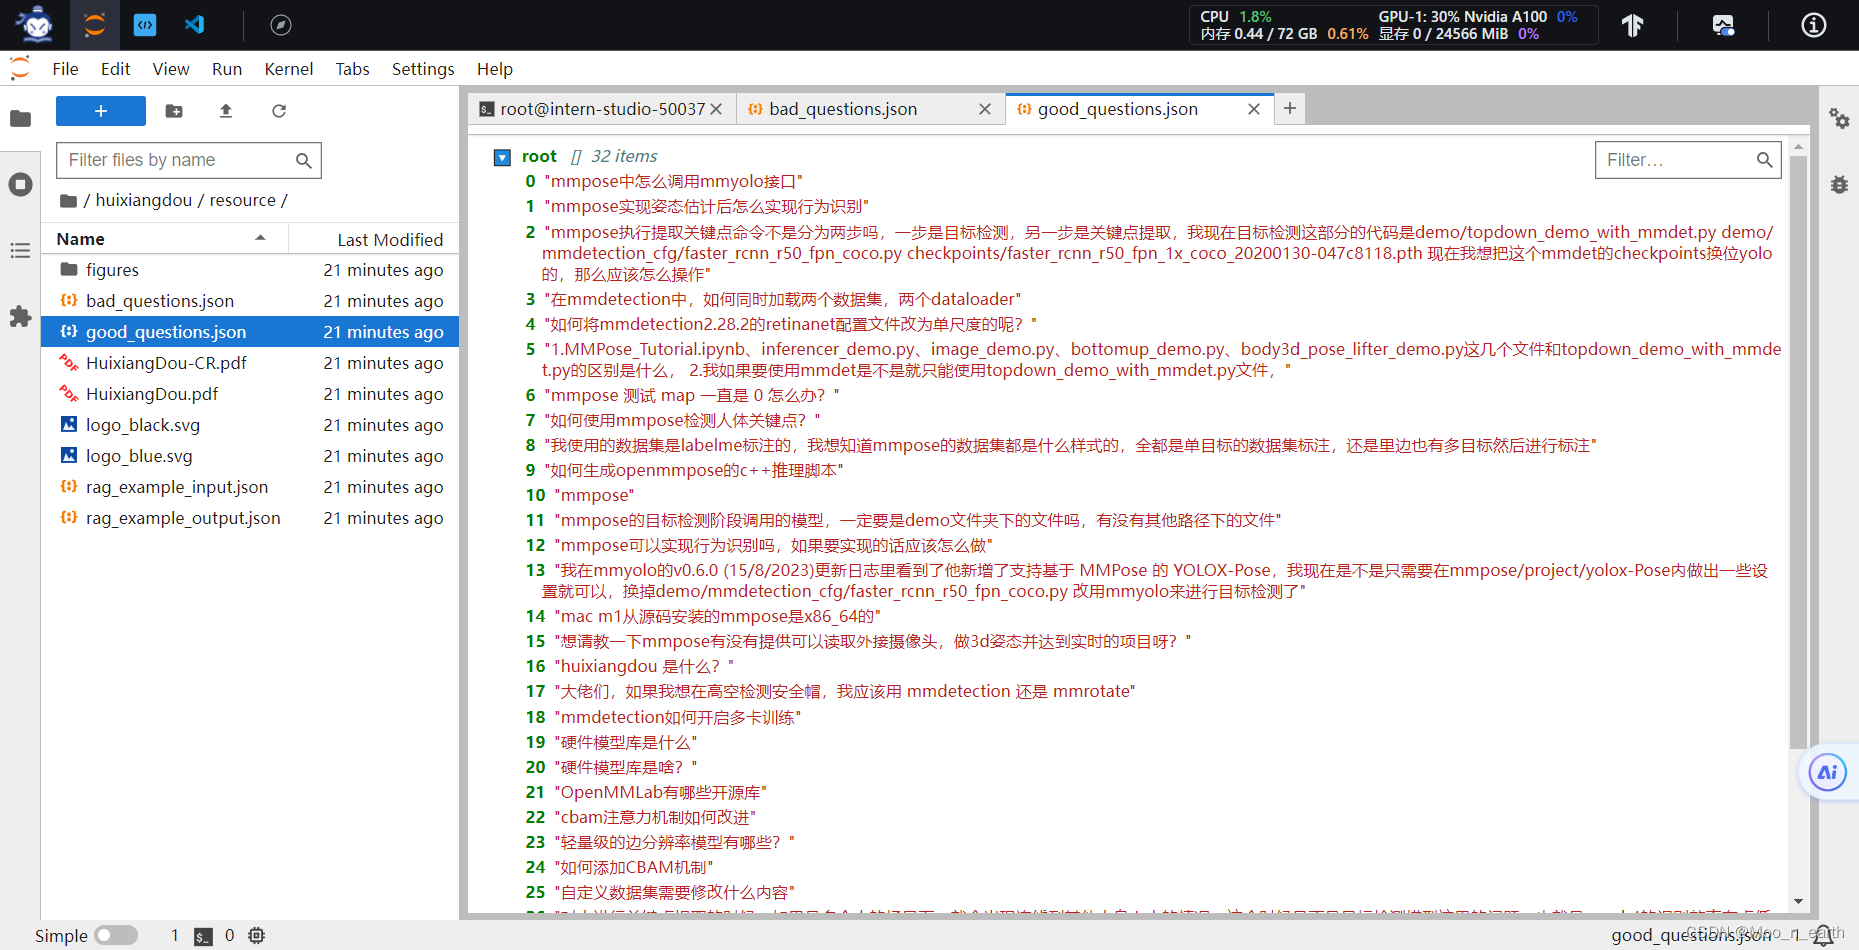Click the "32 items" root count label
1859x950 pixels.
click(x=624, y=156)
